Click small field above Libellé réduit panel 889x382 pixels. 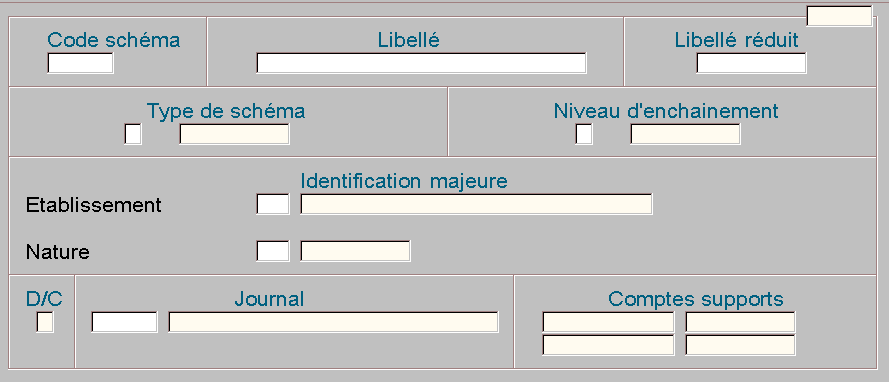coord(839,16)
